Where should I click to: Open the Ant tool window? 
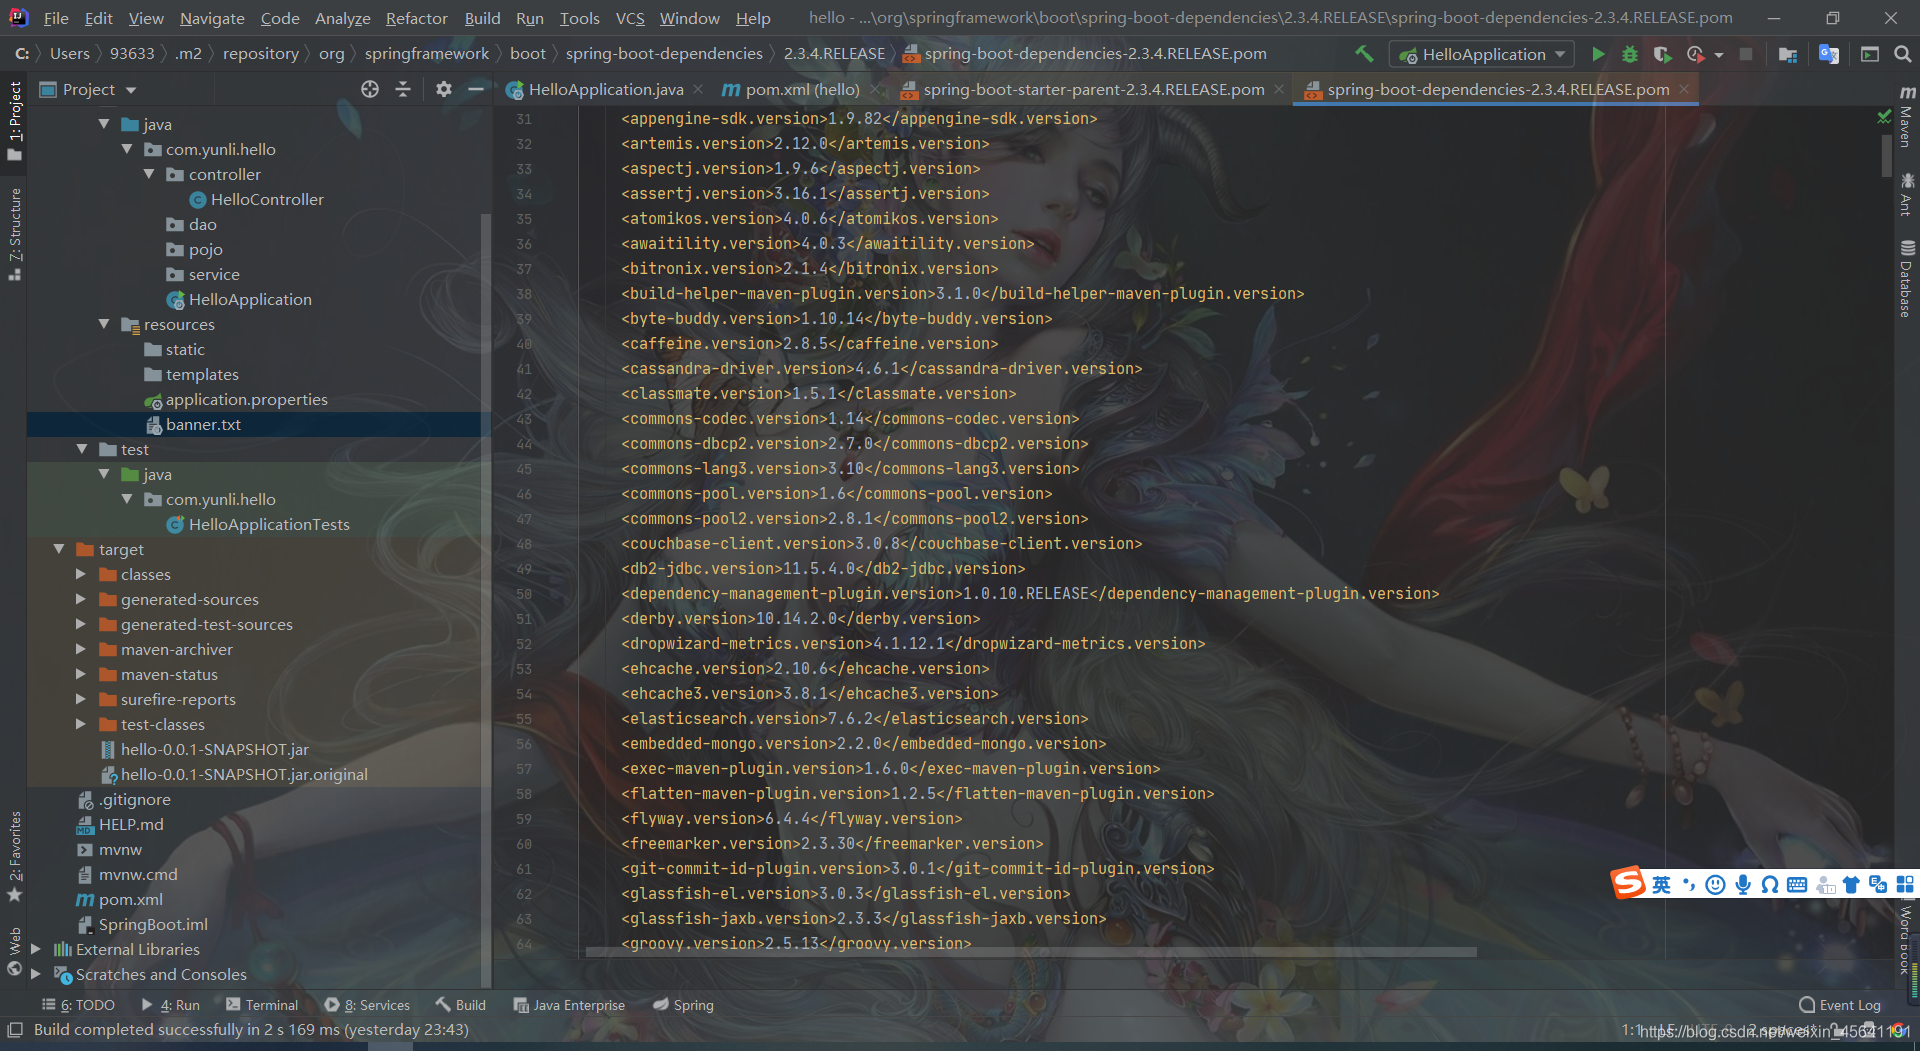[1907, 194]
